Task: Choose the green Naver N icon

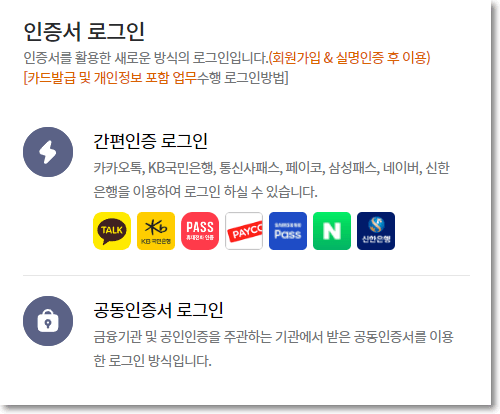Action: click(332, 231)
